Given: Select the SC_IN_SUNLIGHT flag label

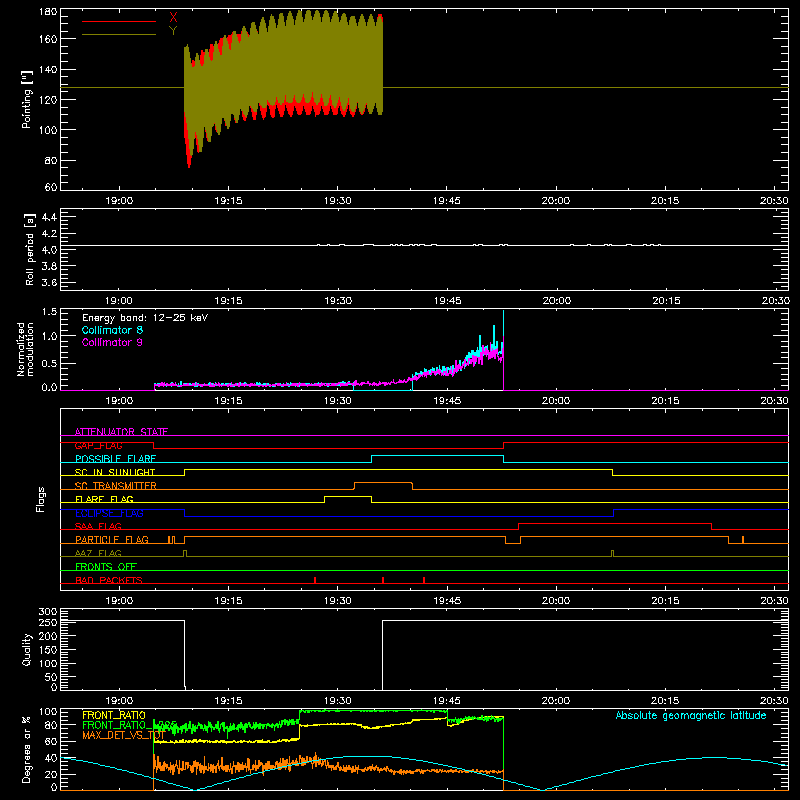Looking at the screenshot, I should pos(115,472).
